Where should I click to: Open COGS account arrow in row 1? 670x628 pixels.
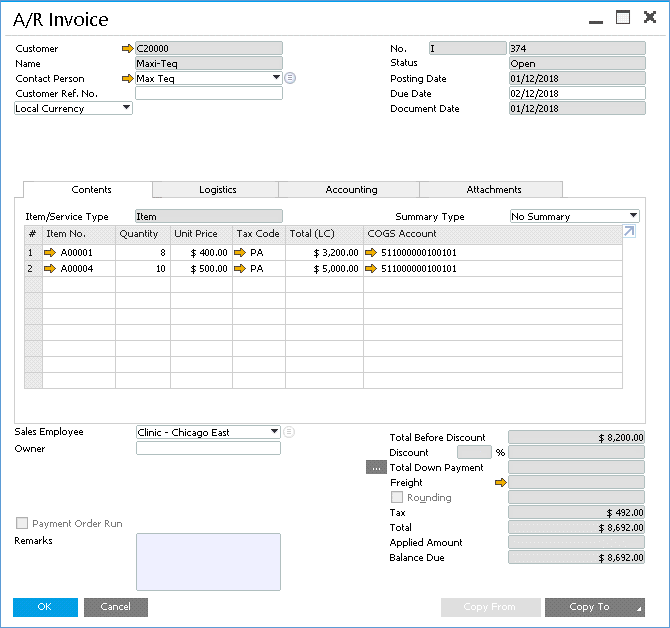371,252
